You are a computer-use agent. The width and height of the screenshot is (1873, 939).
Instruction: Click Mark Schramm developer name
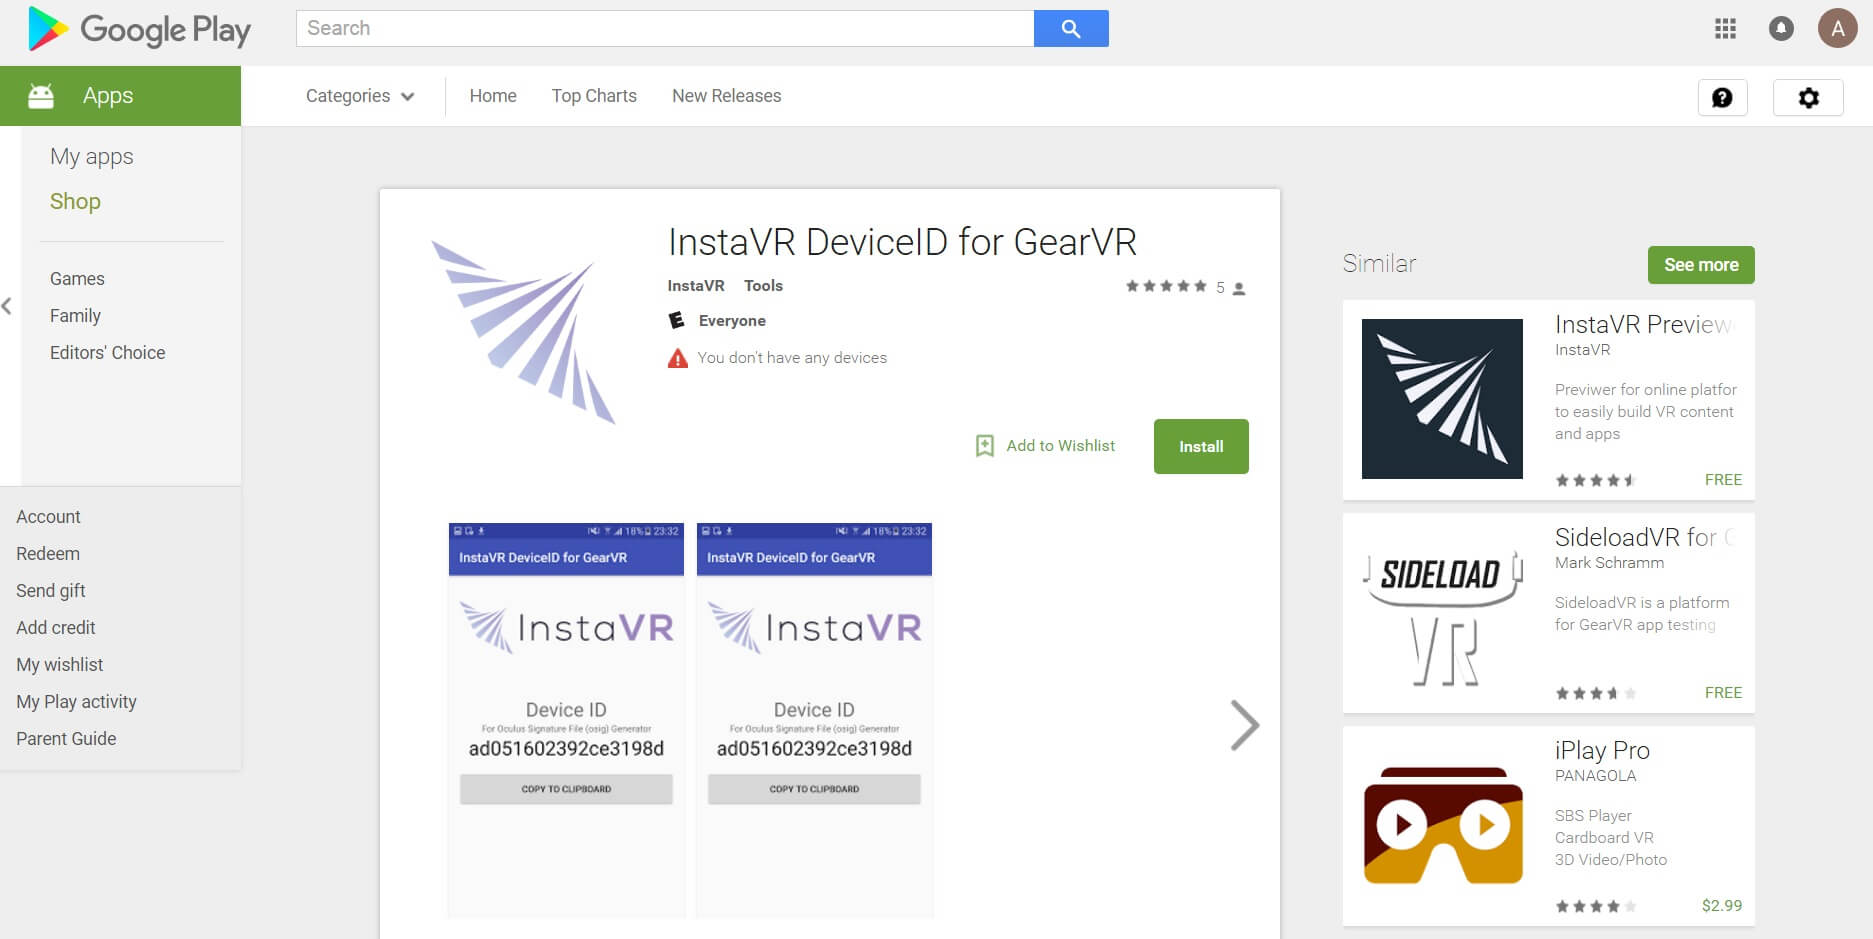pos(1609,563)
